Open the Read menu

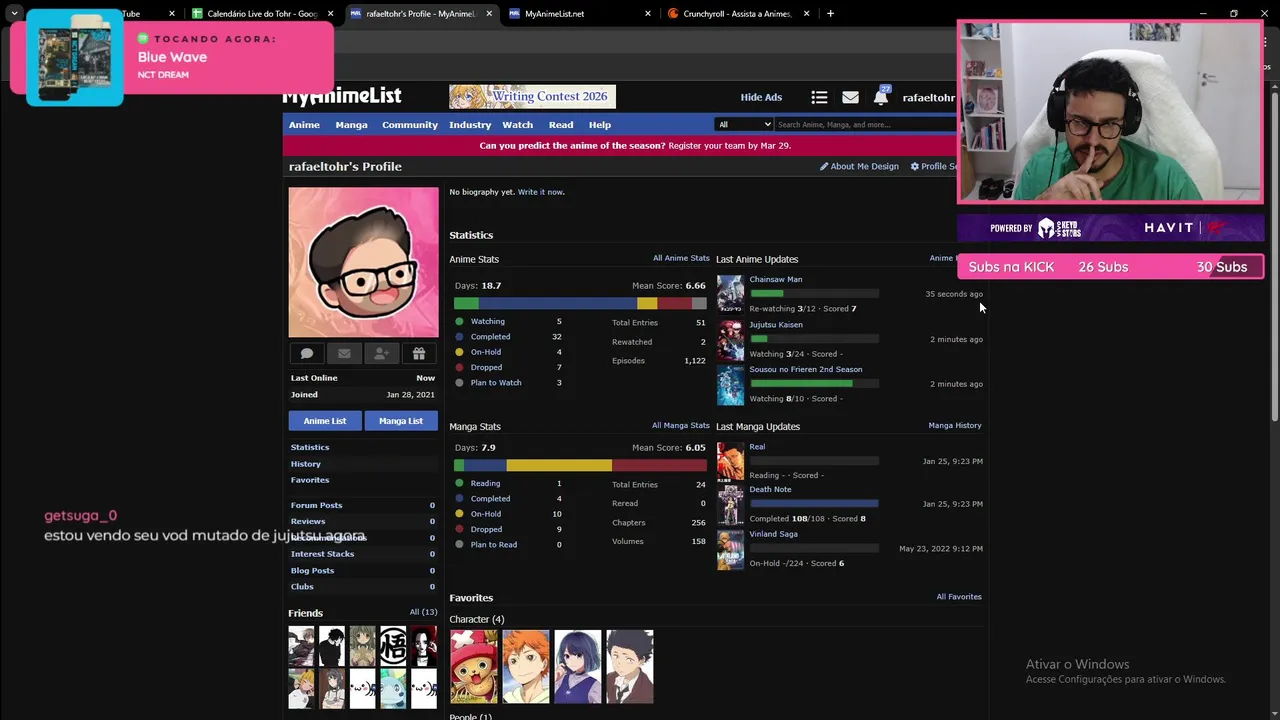[x=561, y=125]
